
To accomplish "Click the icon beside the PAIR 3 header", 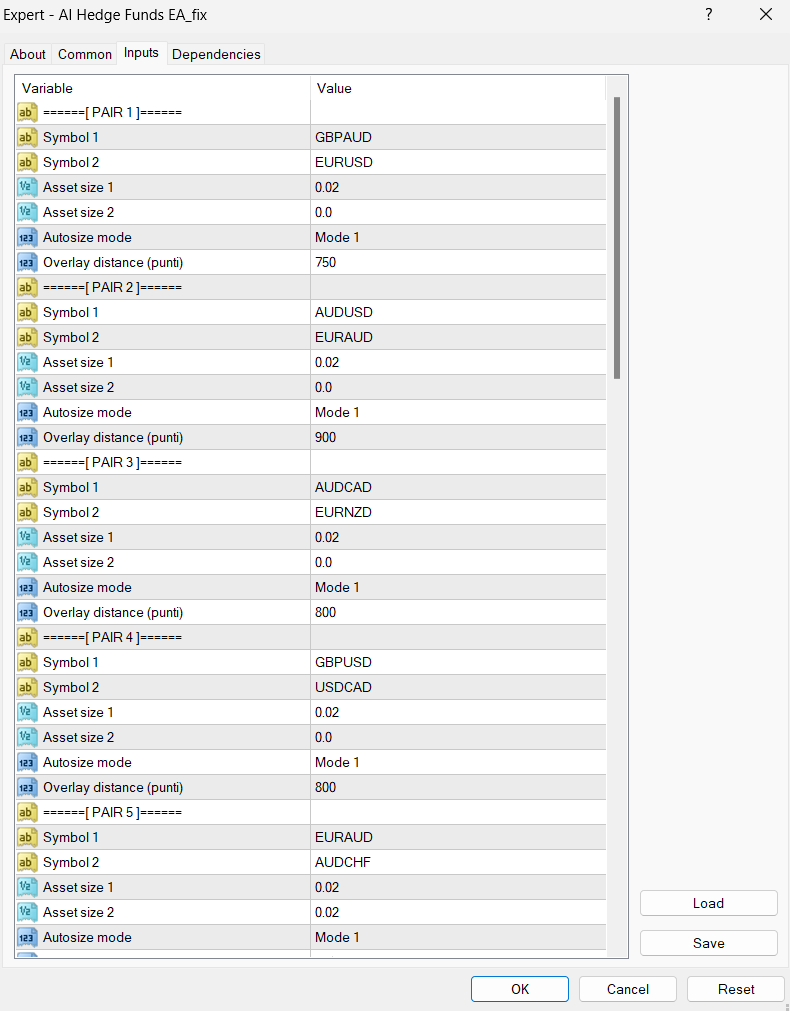I will click(x=28, y=462).
